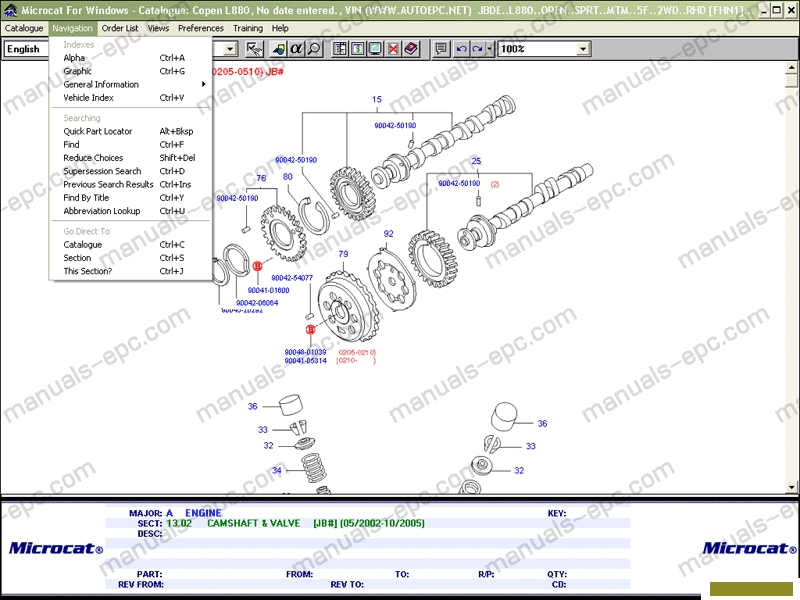Click the magnifying glass Find icon
The width and height of the screenshot is (800, 600).
[314, 49]
